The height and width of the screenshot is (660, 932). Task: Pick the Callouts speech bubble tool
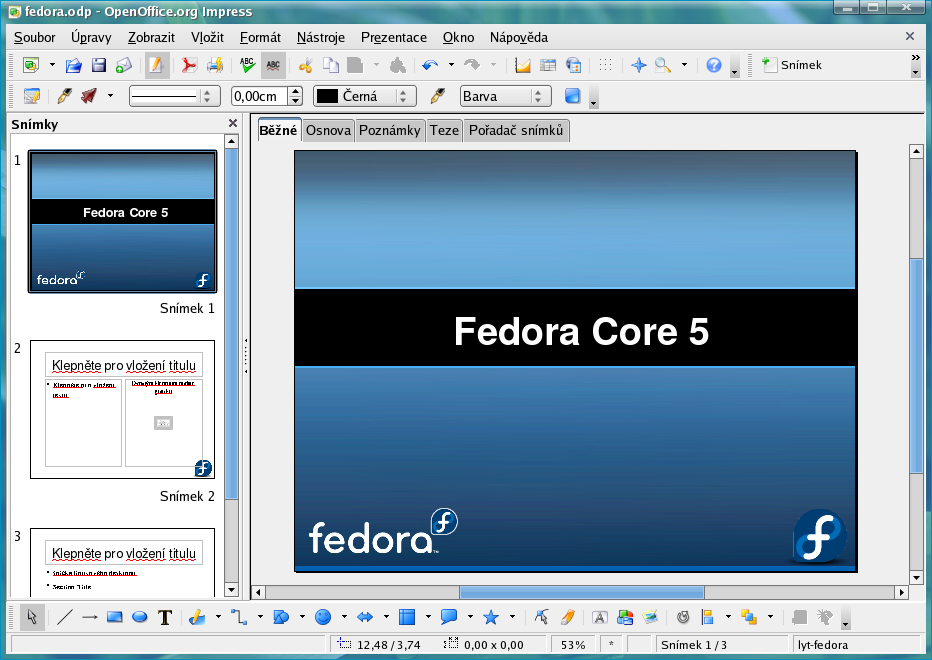449,618
